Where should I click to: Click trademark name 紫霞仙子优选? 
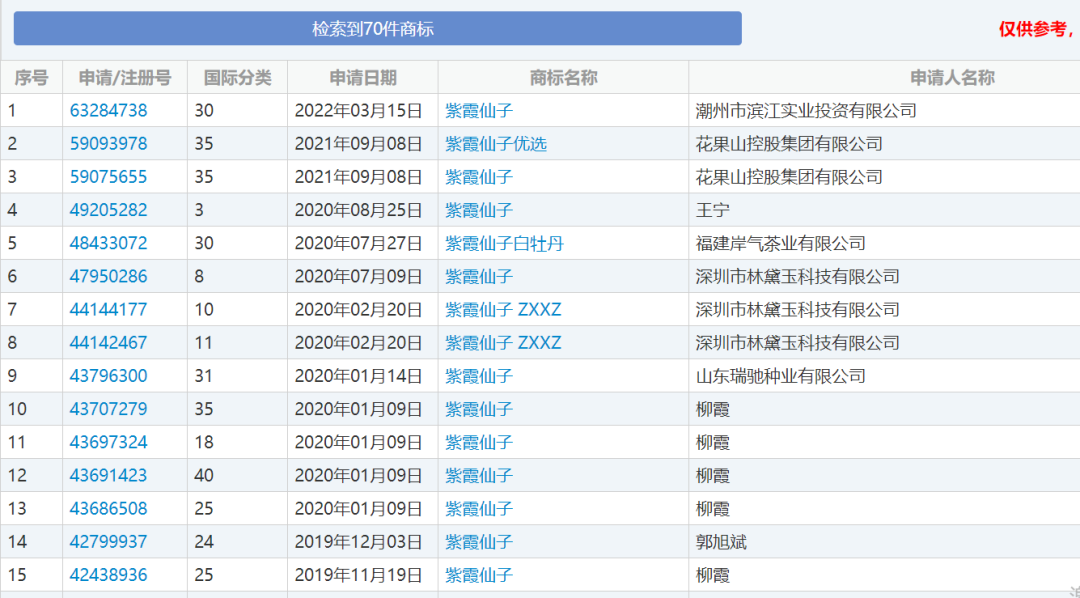coord(496,143)
